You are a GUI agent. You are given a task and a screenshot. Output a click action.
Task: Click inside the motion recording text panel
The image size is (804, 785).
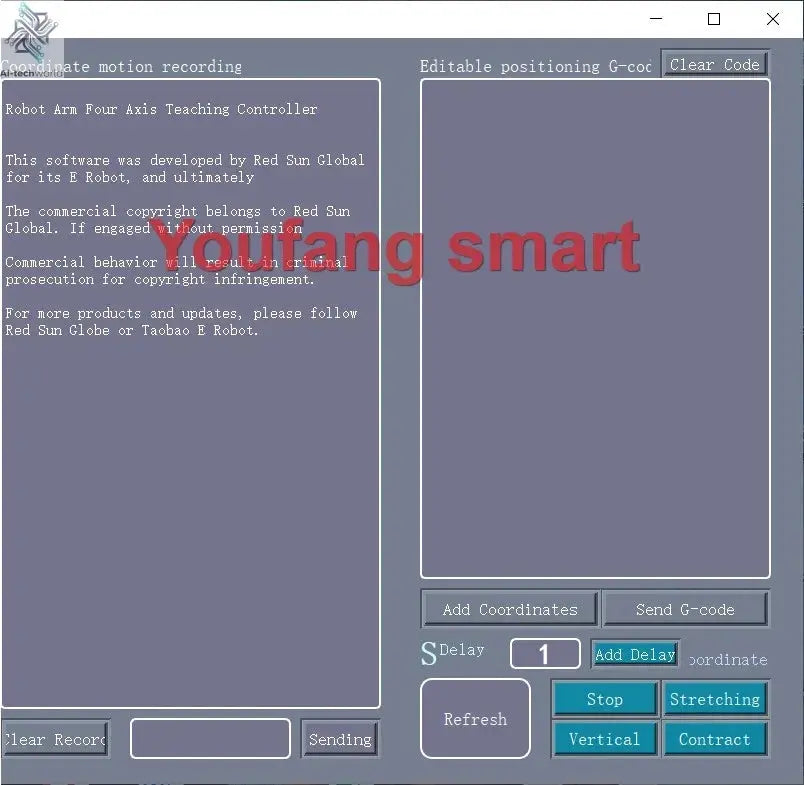point(190,500)
